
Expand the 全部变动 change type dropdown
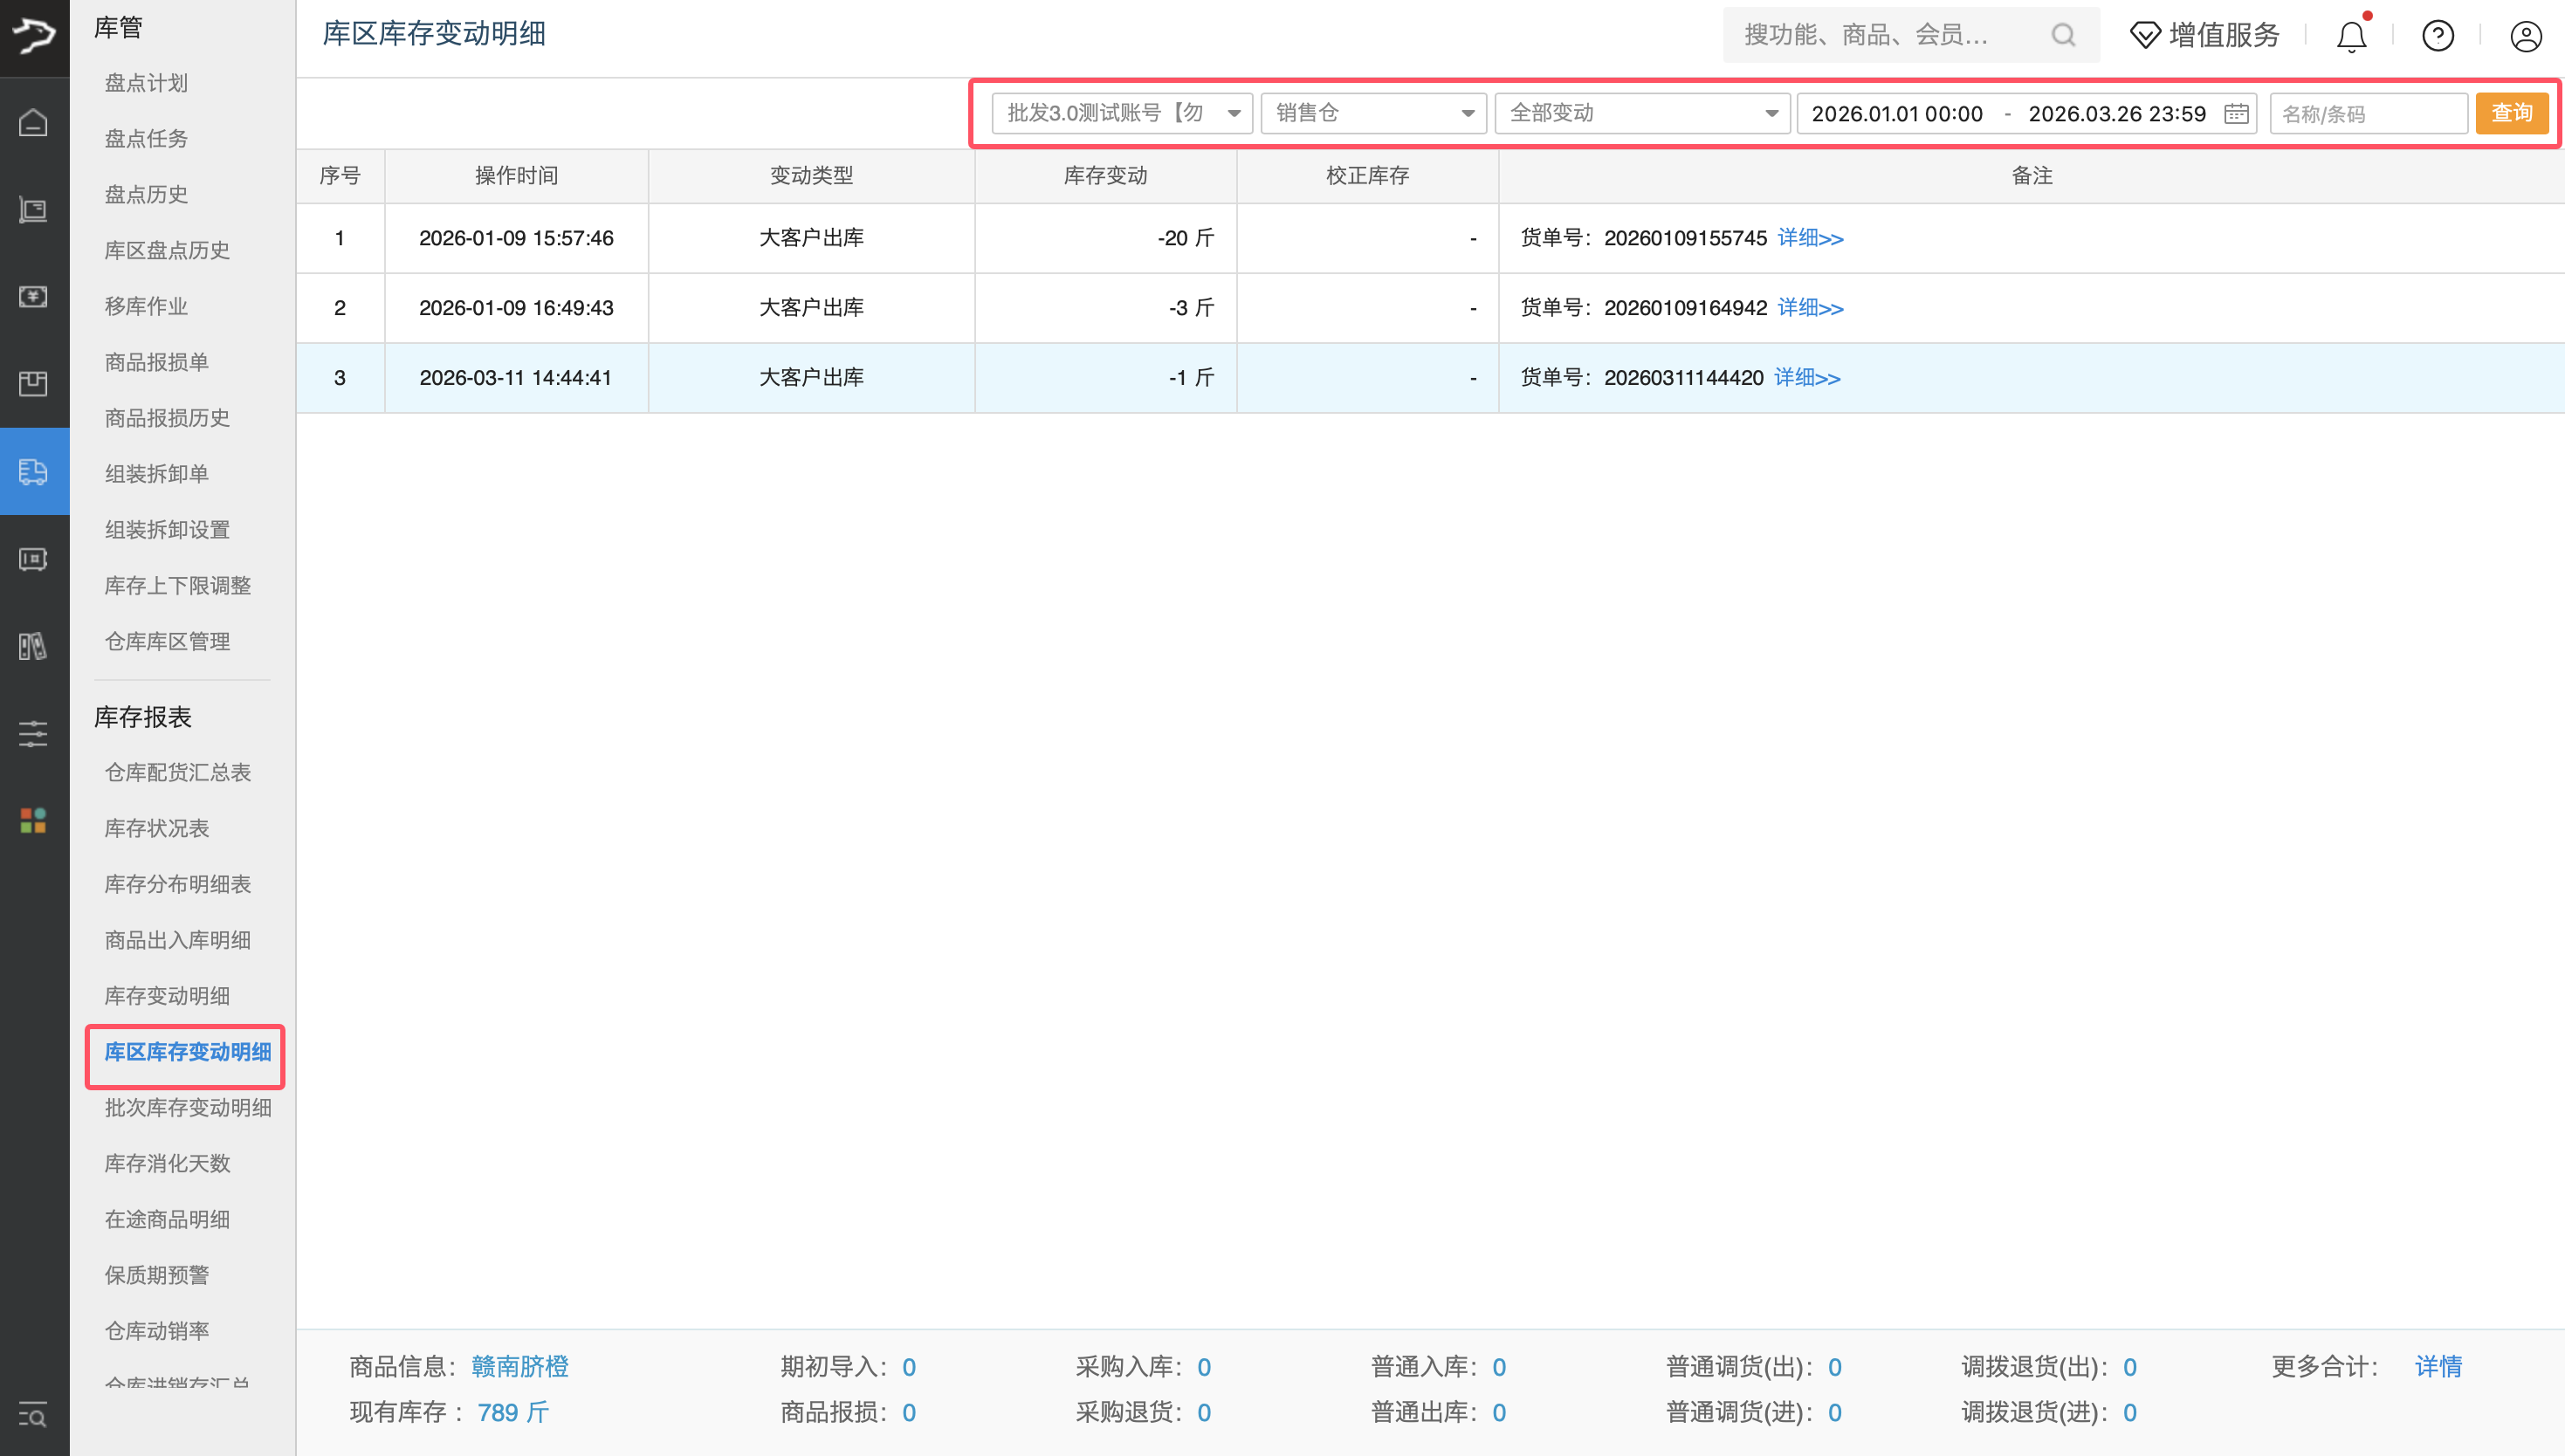(1641, 113)
